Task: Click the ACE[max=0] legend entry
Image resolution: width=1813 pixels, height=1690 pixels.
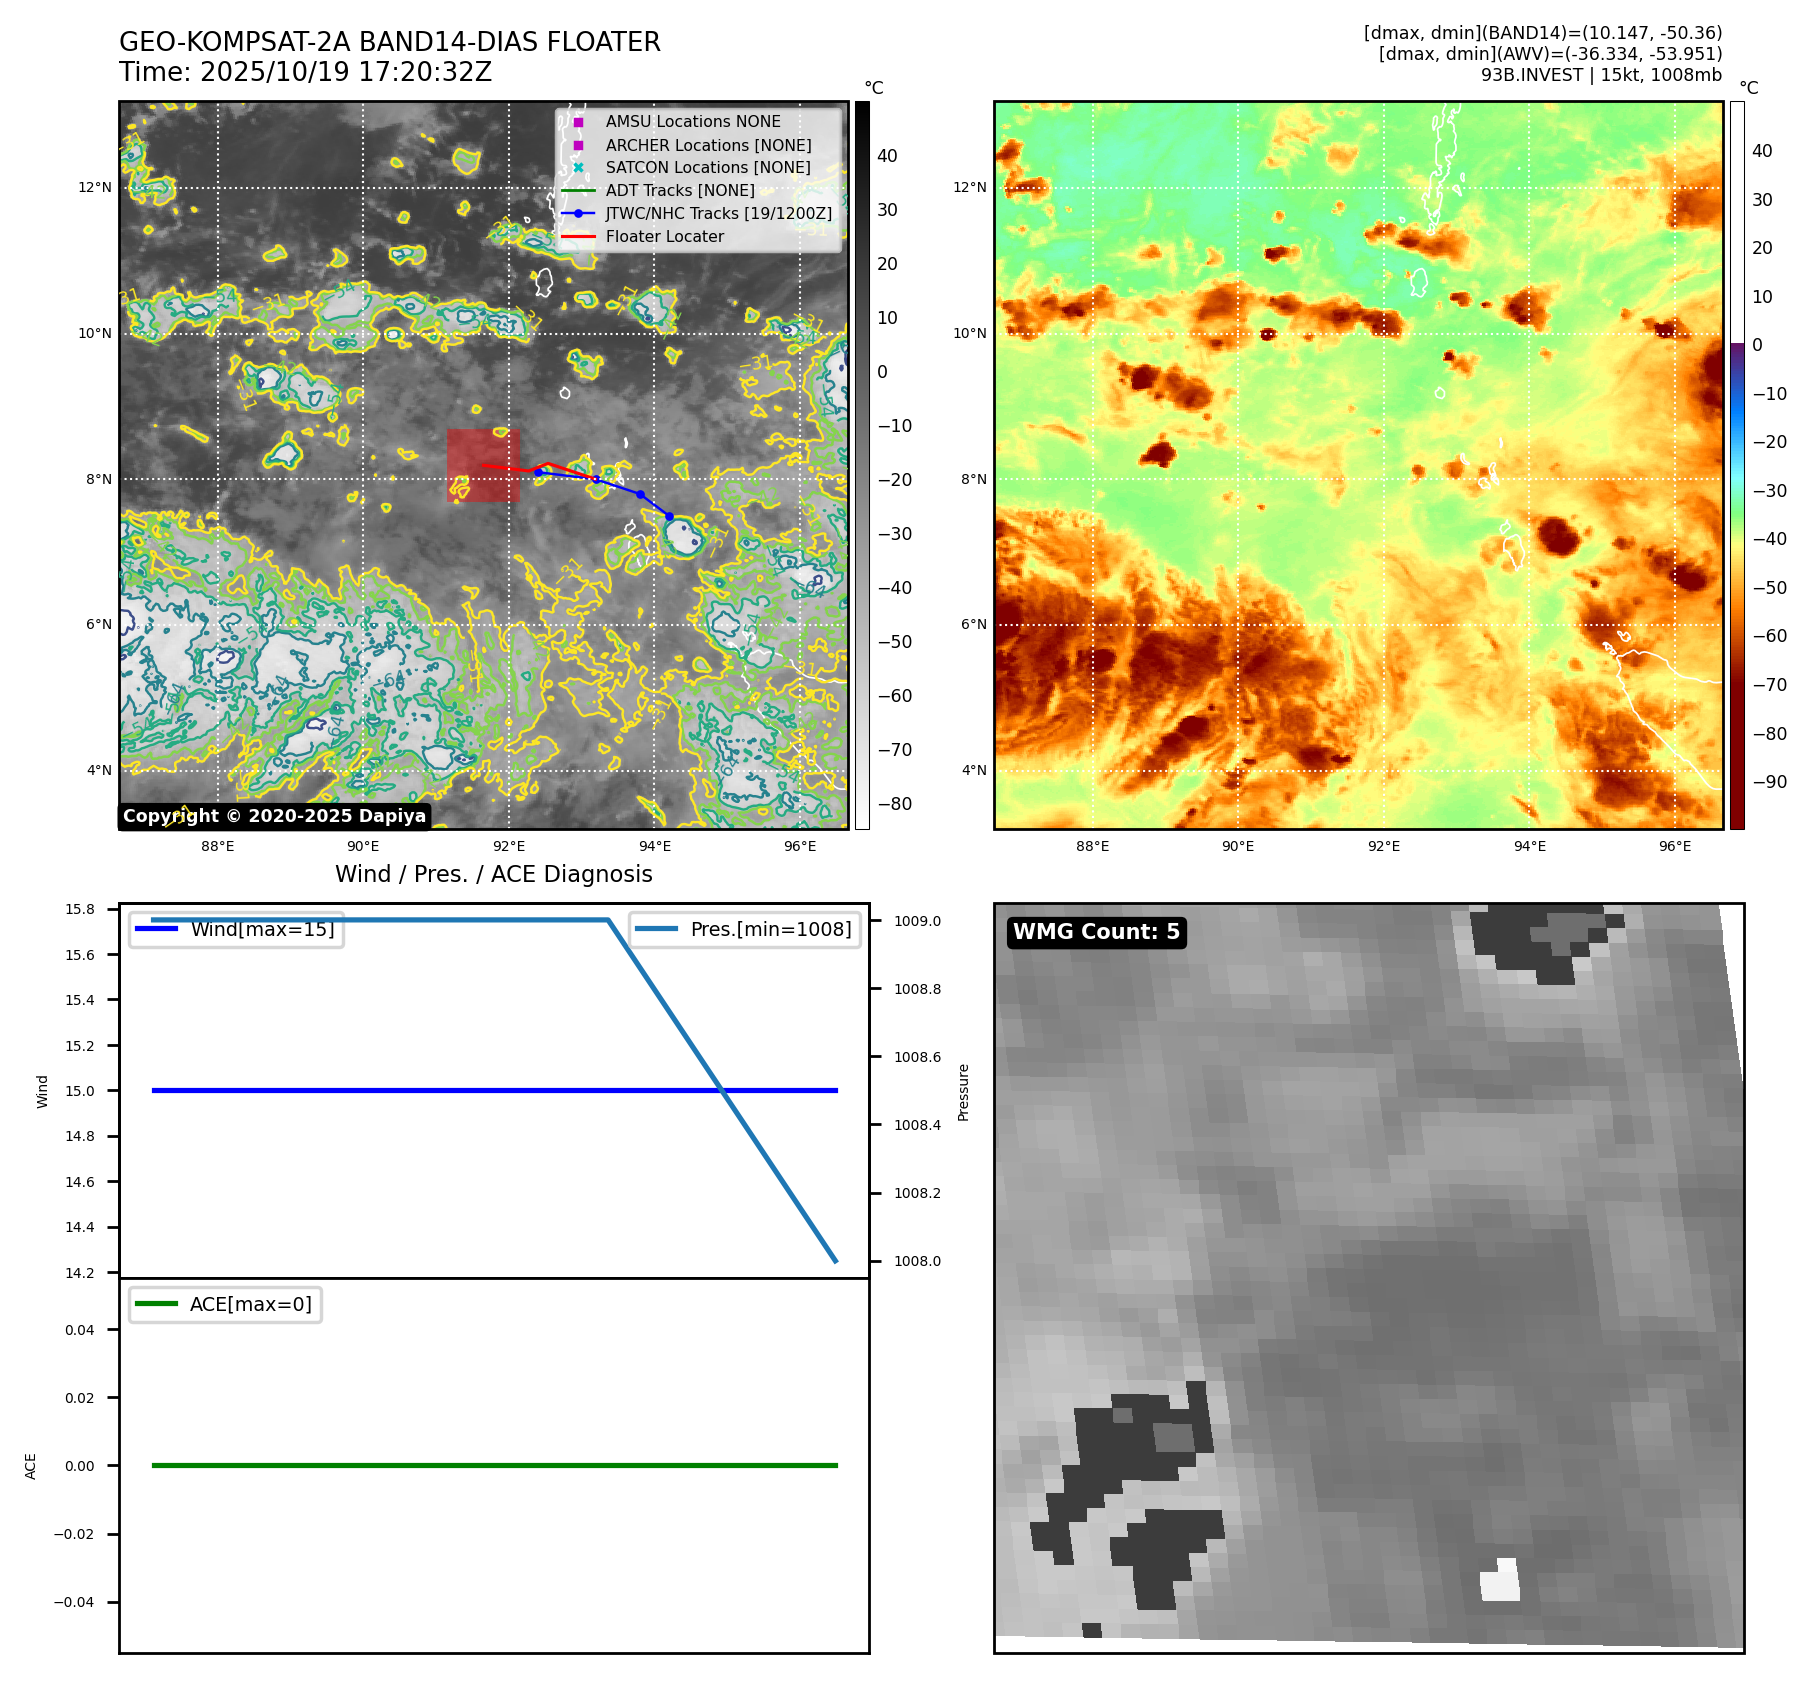Action: pos(226,1304)
